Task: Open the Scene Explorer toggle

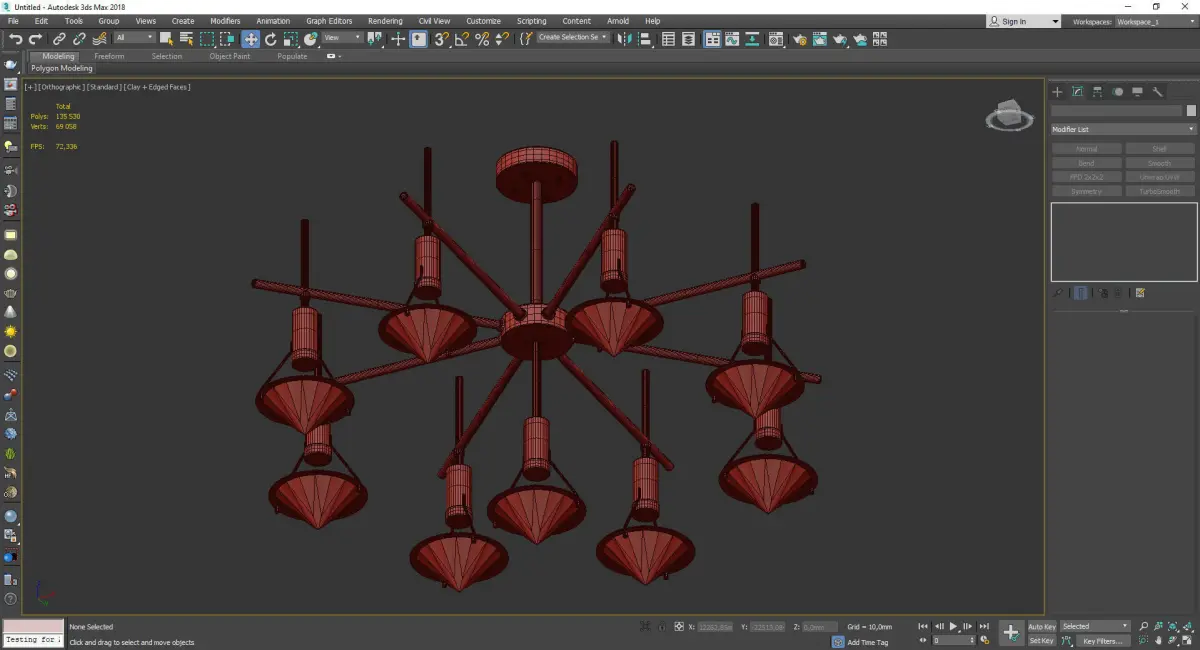Action: tap(669, 39)
